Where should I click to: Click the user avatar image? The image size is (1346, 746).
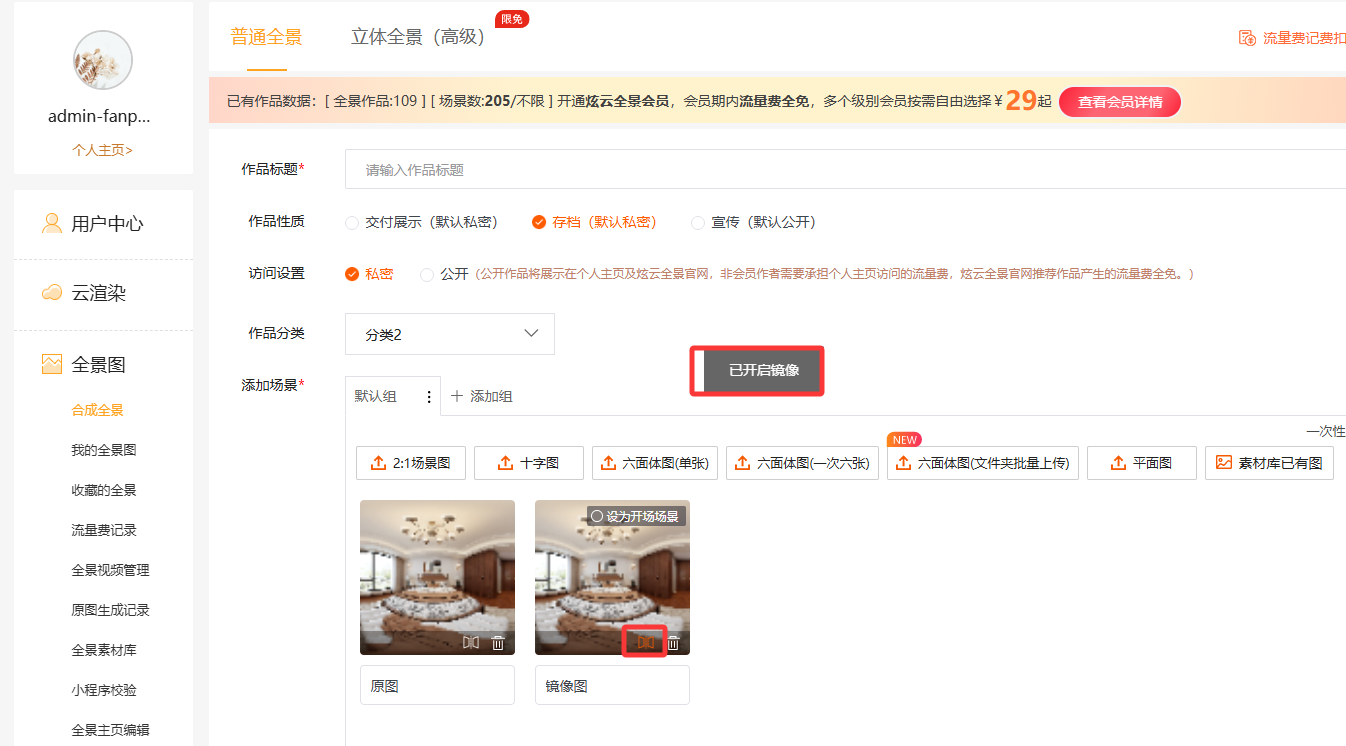103,60
